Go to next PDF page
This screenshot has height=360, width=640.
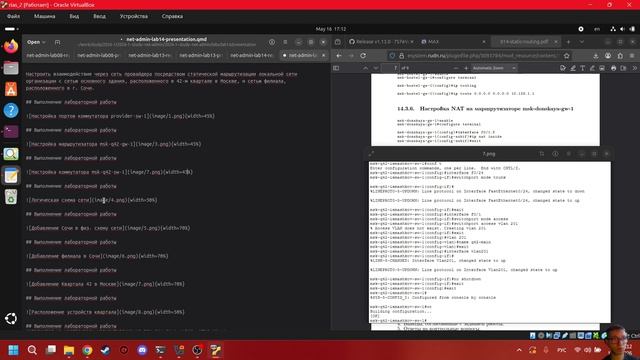pyautogui.click(x=376, y=68)
